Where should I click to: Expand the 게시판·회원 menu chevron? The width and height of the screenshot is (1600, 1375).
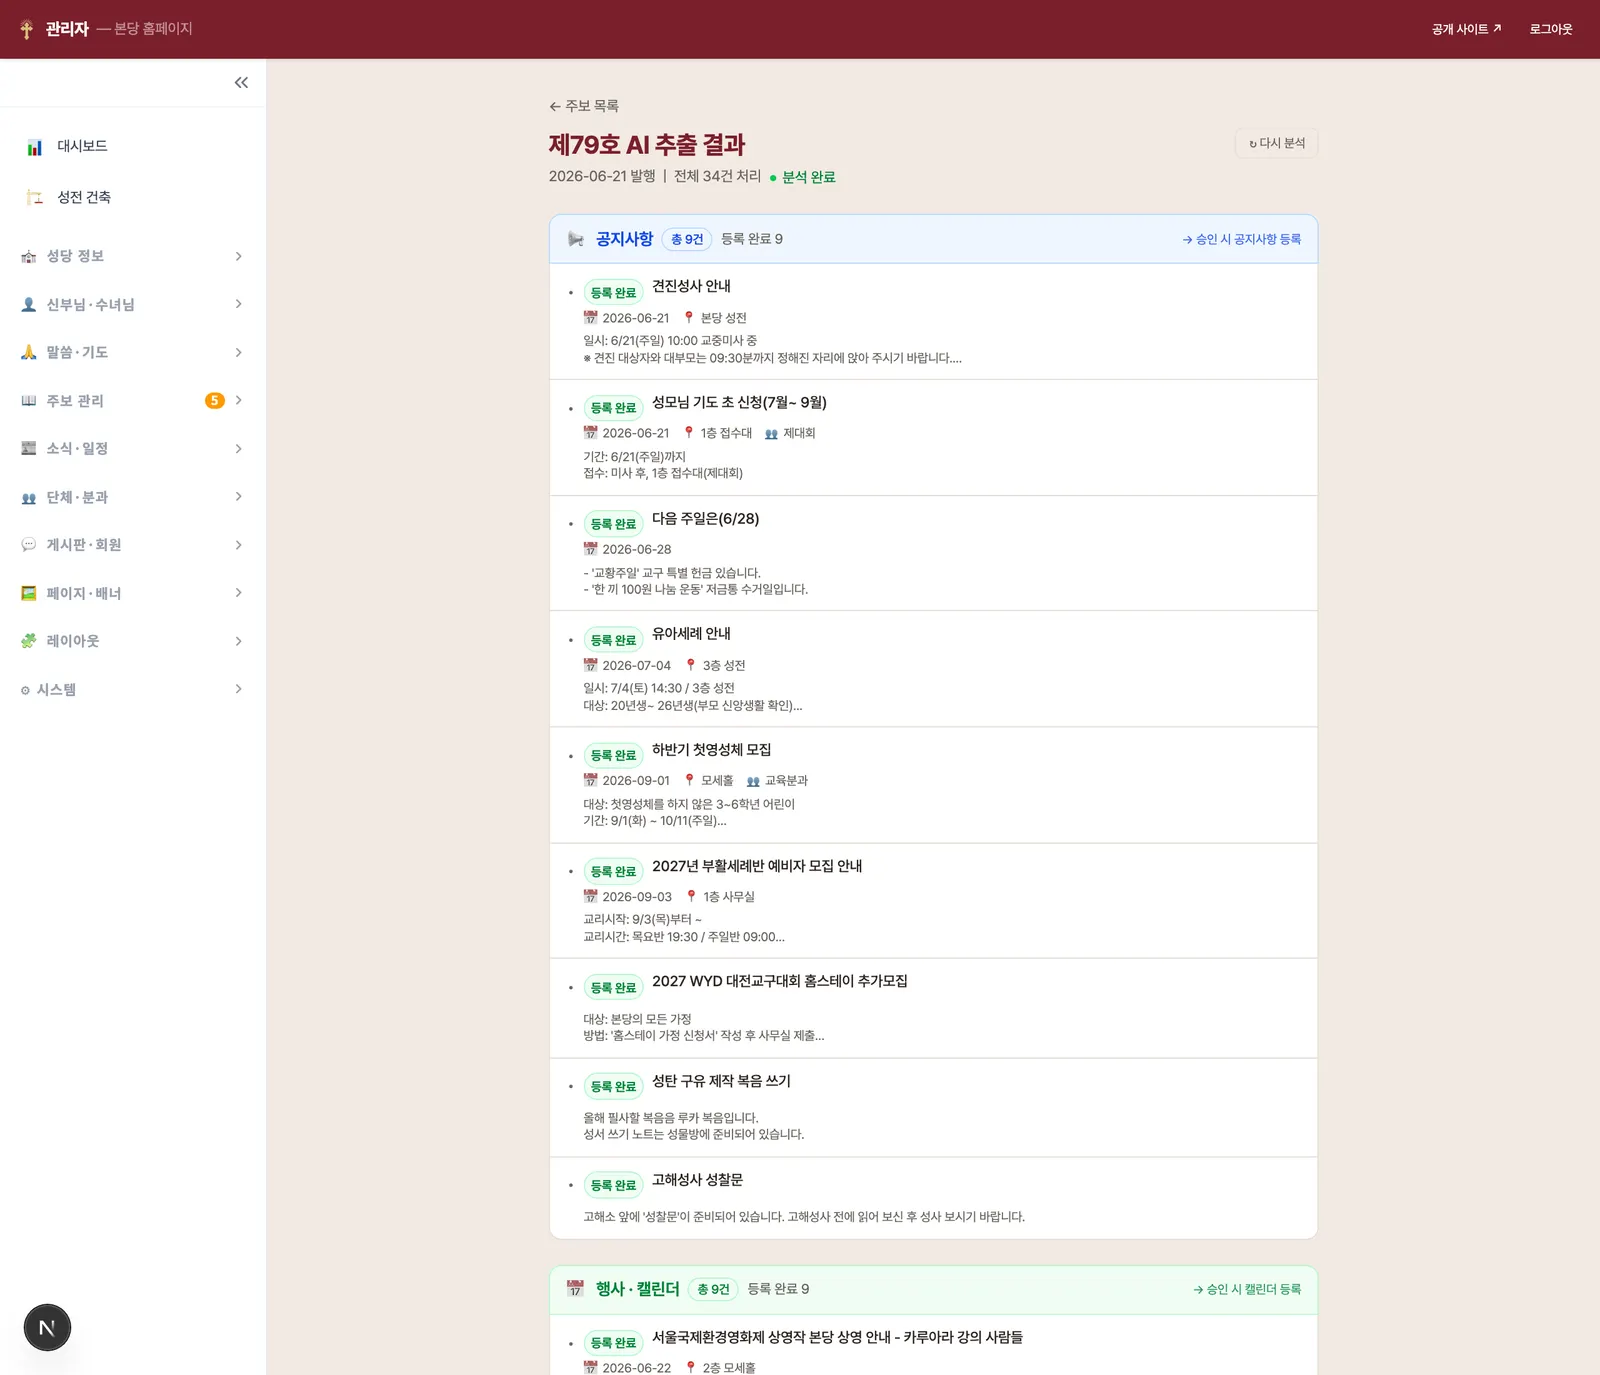pyautogui.click(x=238, y=545)
